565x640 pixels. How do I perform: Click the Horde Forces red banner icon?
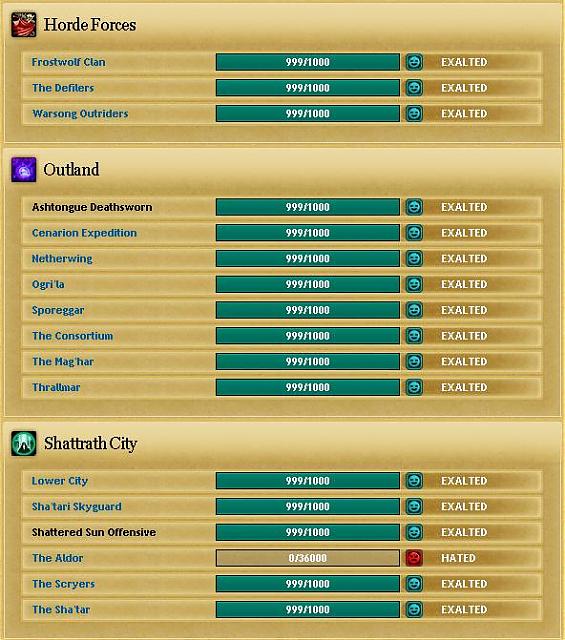click(24, 25)
